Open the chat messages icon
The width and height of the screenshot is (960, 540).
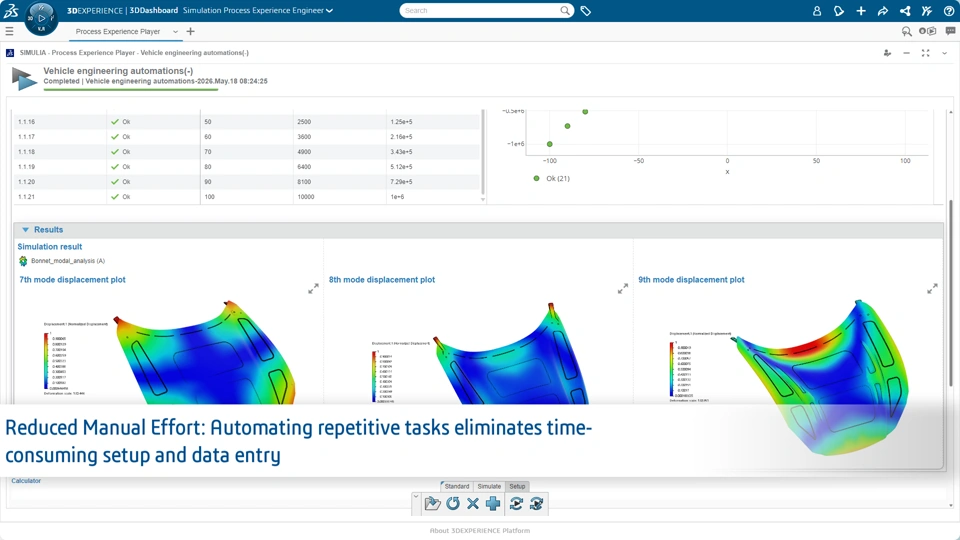point(950,31)
